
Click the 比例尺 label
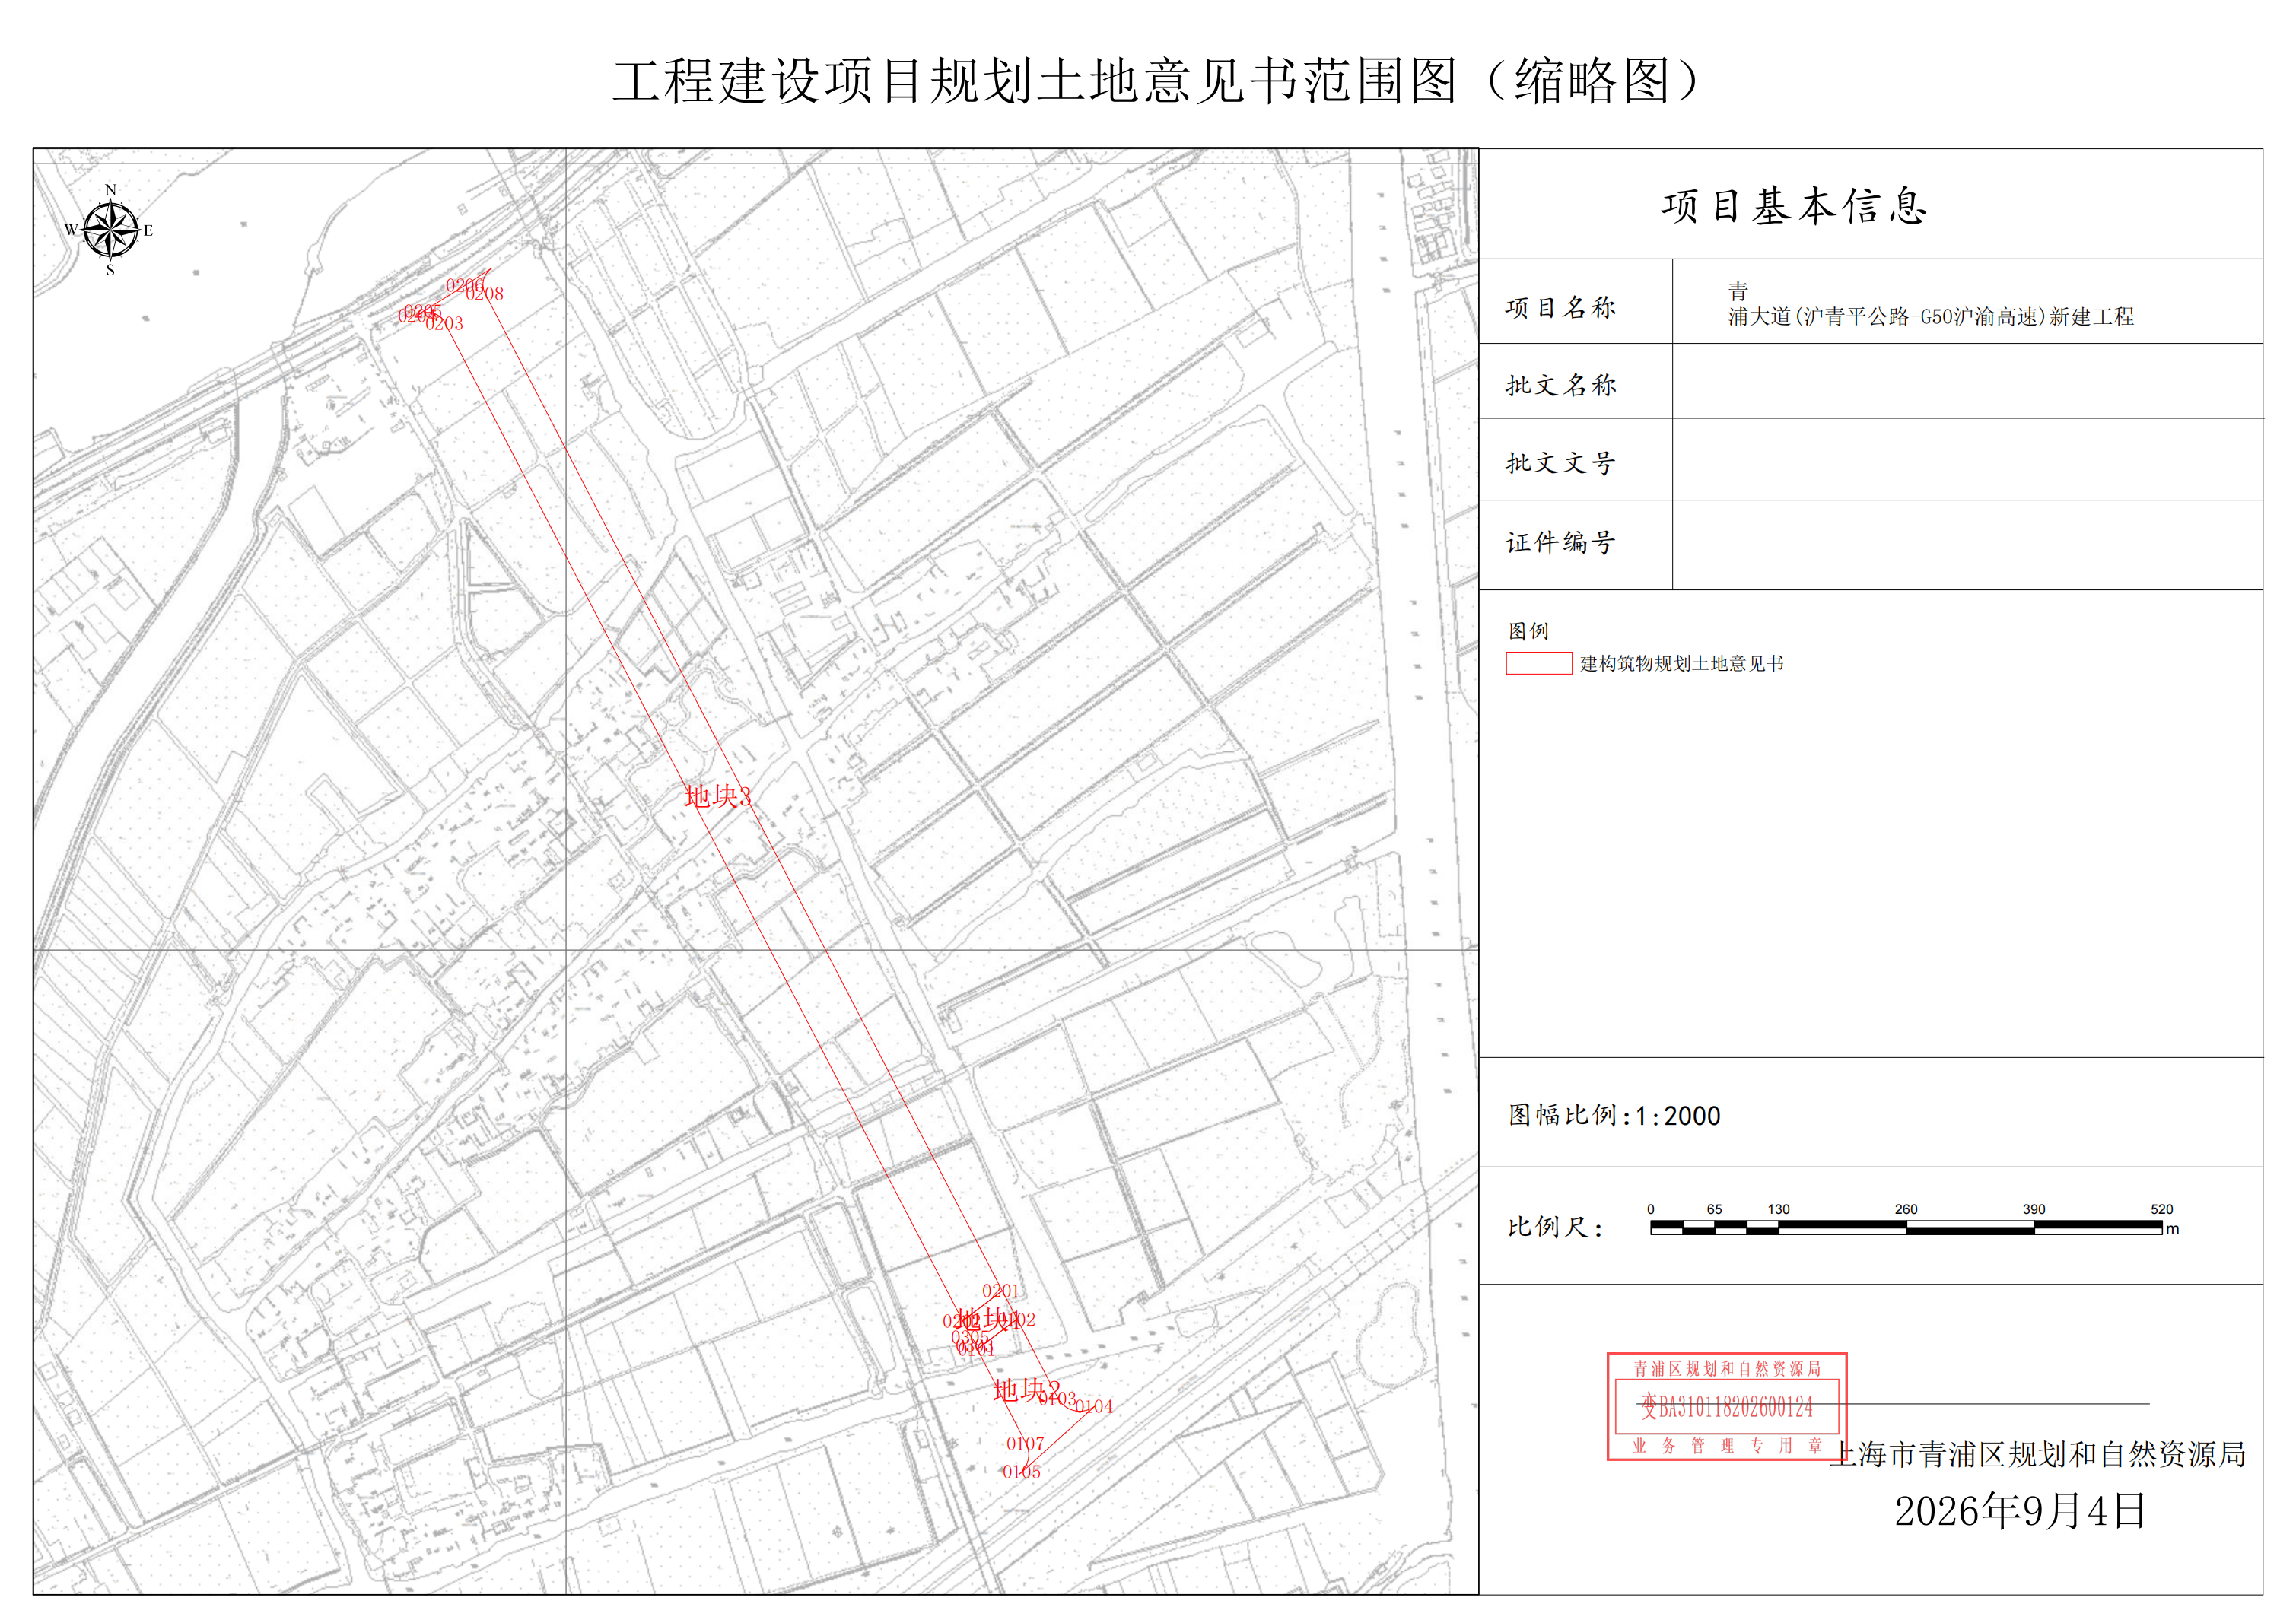coord(1555,1227)
